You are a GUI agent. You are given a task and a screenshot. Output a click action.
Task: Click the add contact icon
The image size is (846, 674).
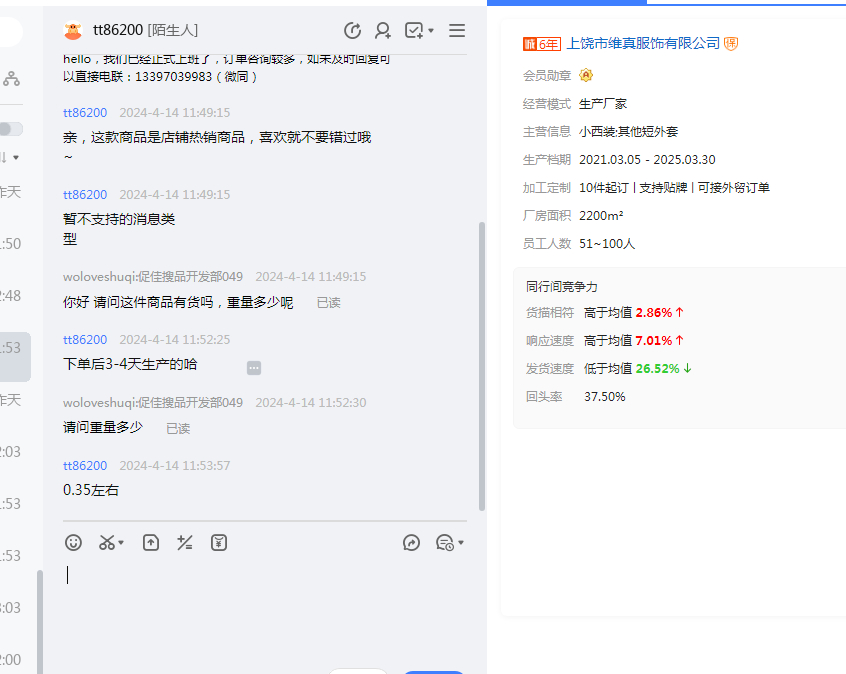coord(383,31)
